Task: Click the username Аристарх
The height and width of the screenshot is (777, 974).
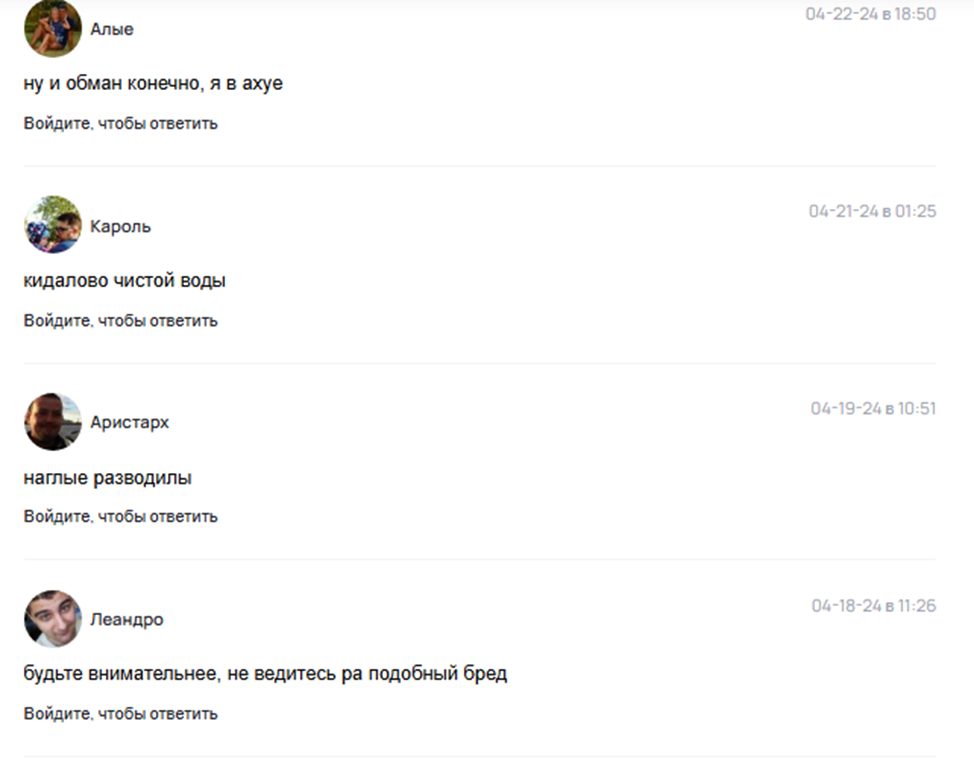Action: coord(129,422)
